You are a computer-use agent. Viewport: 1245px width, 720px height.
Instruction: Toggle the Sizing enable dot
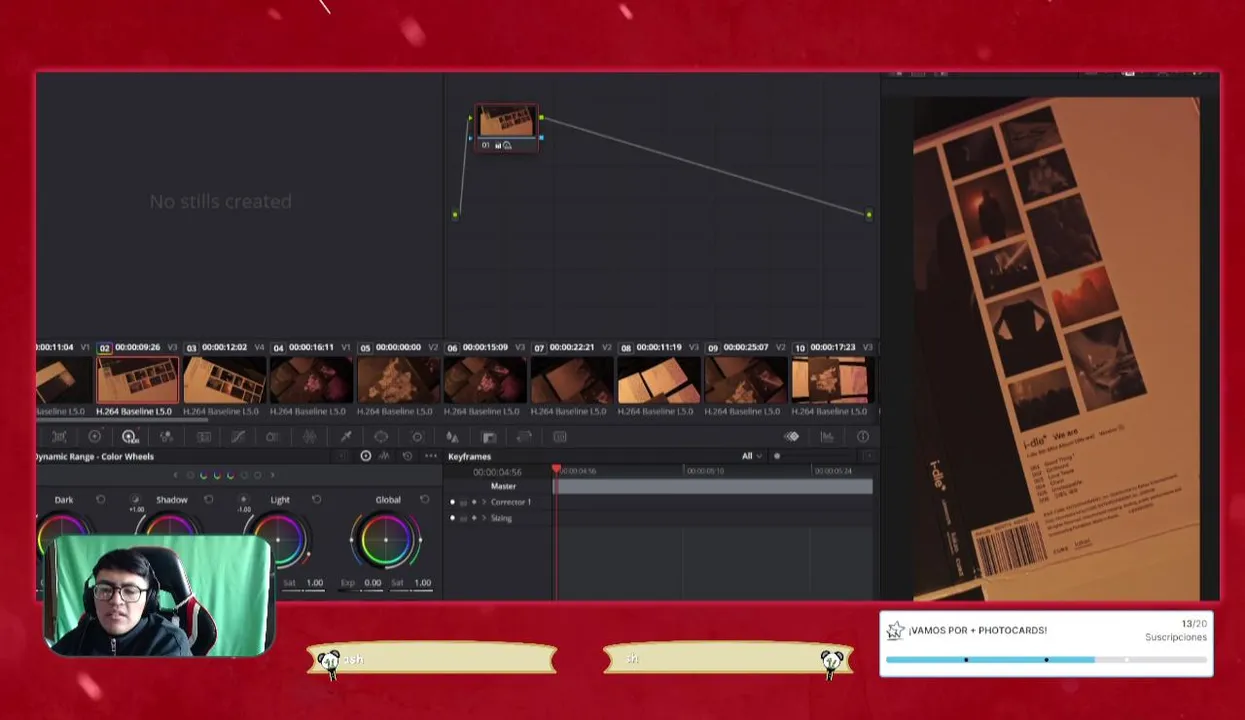pos(452,518)
